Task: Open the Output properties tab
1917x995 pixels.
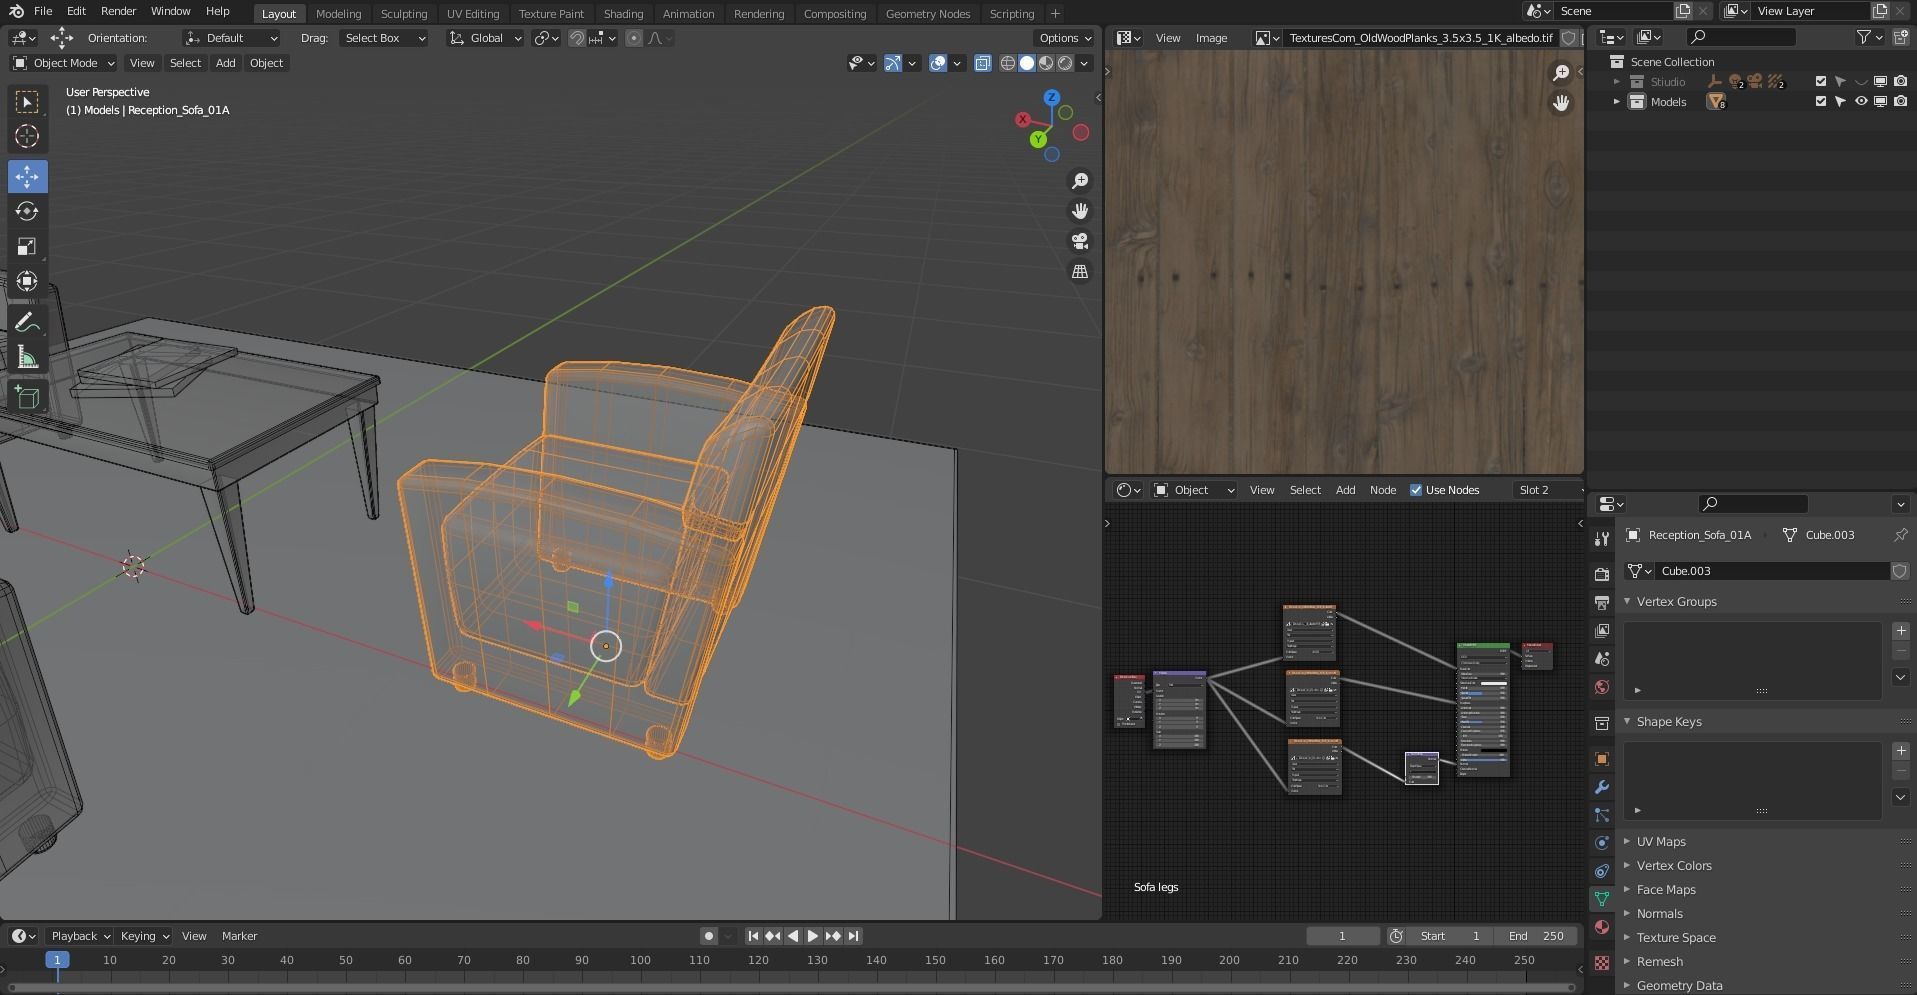Action: click(x=1602, y=602)
